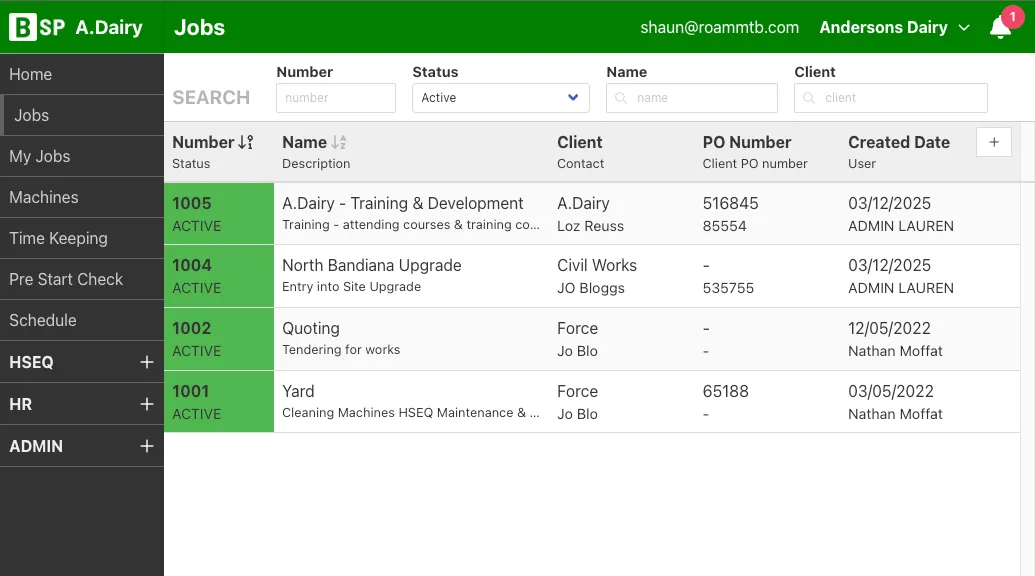The width and height of the screenshot is (1035, 576).
Task: Open the Status filter dropdown
Action: 500,98
